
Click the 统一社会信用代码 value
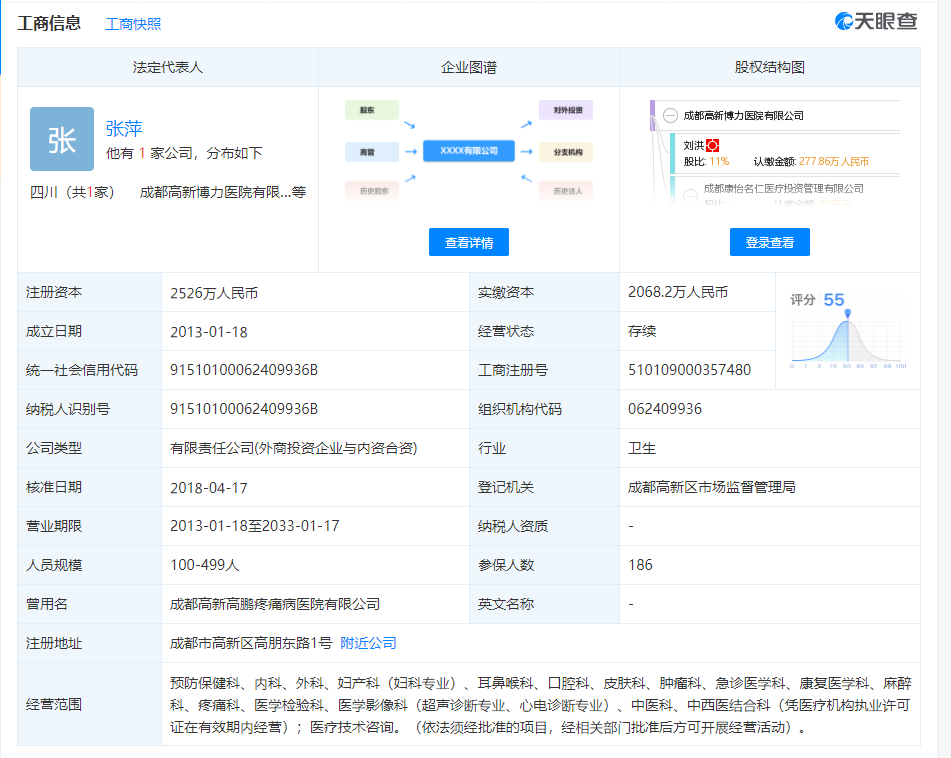point(244,370)
